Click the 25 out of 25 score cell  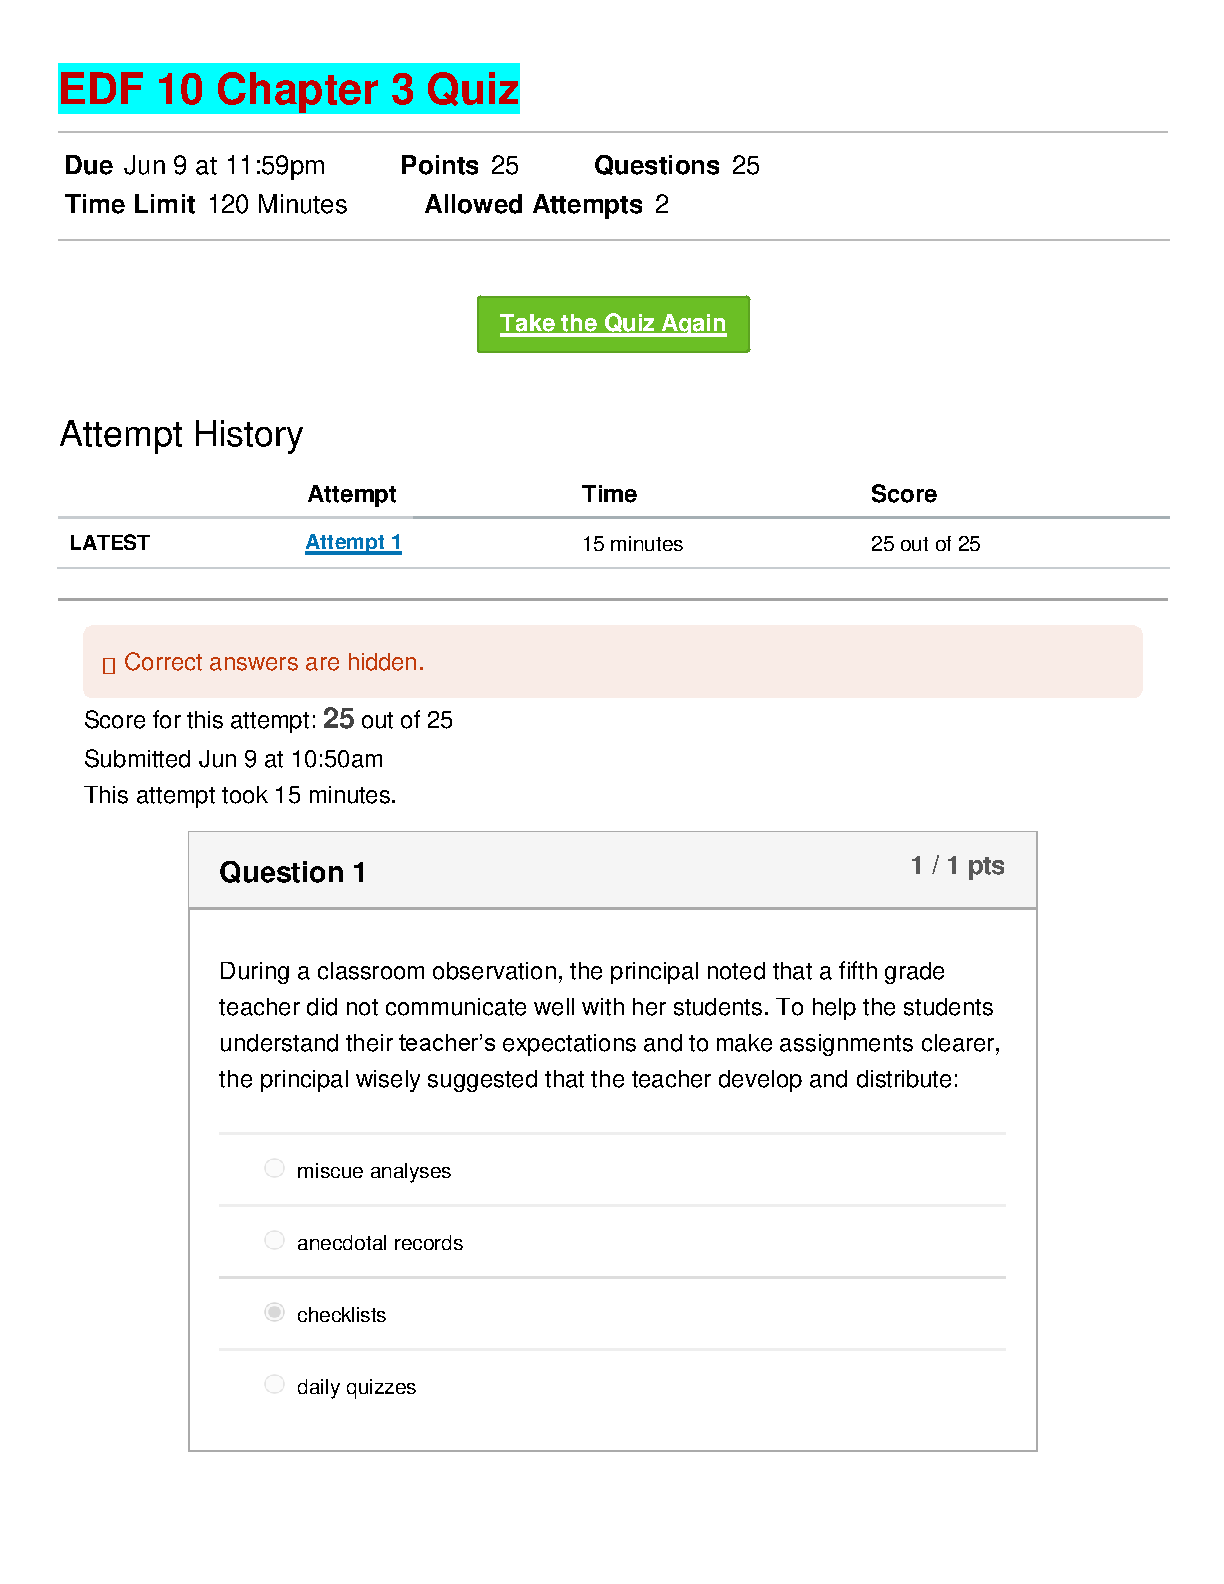(x=925, y=544)
